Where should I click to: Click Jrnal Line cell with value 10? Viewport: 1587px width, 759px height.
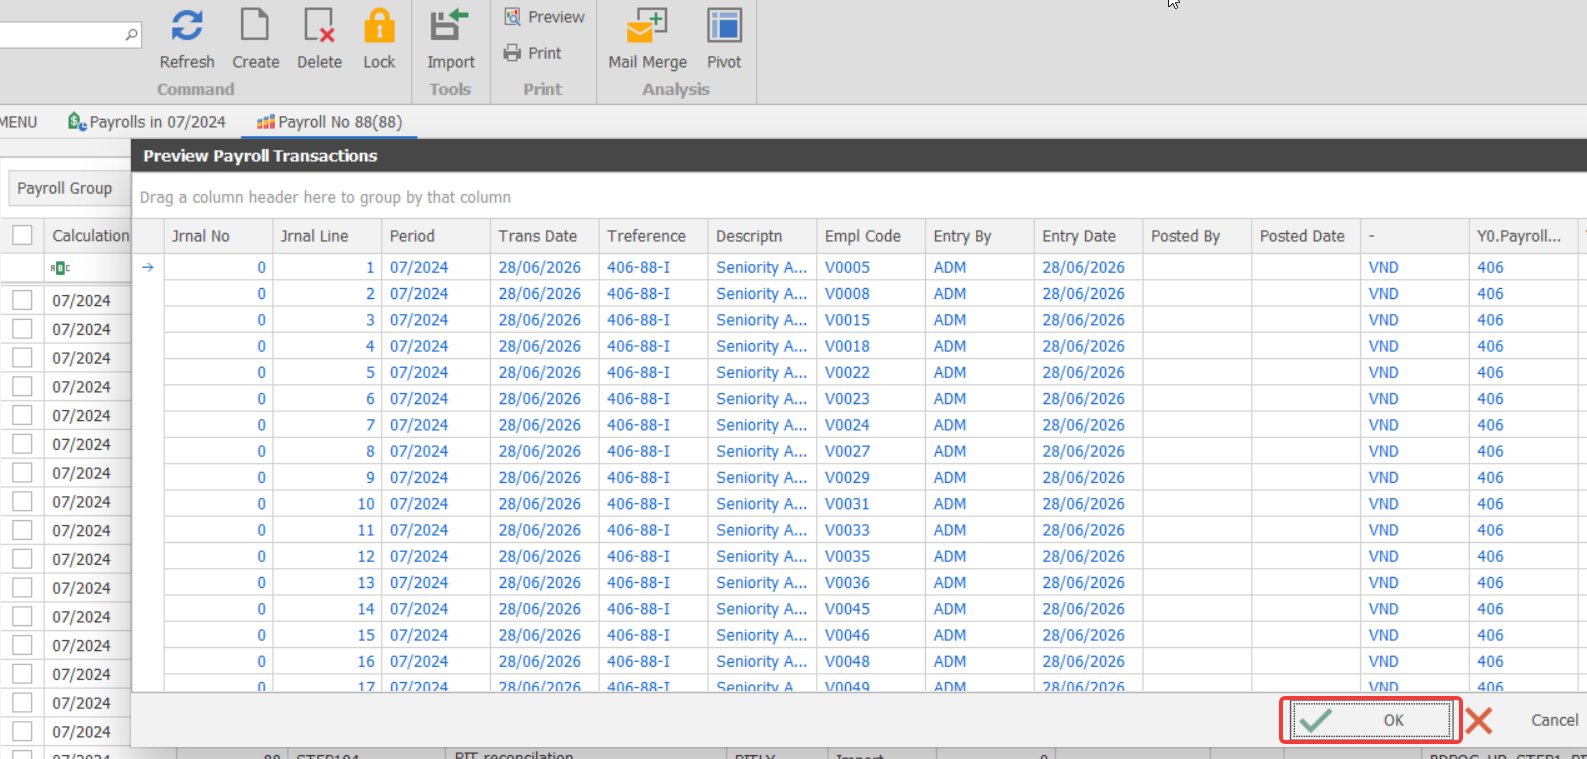click(327, 504)
